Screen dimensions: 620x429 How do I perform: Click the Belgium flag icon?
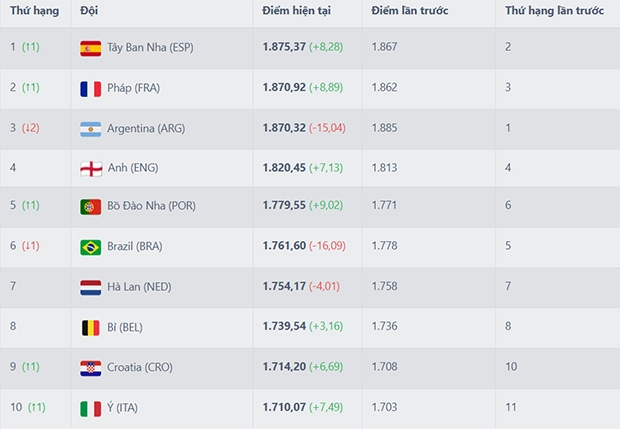point(90,327)
